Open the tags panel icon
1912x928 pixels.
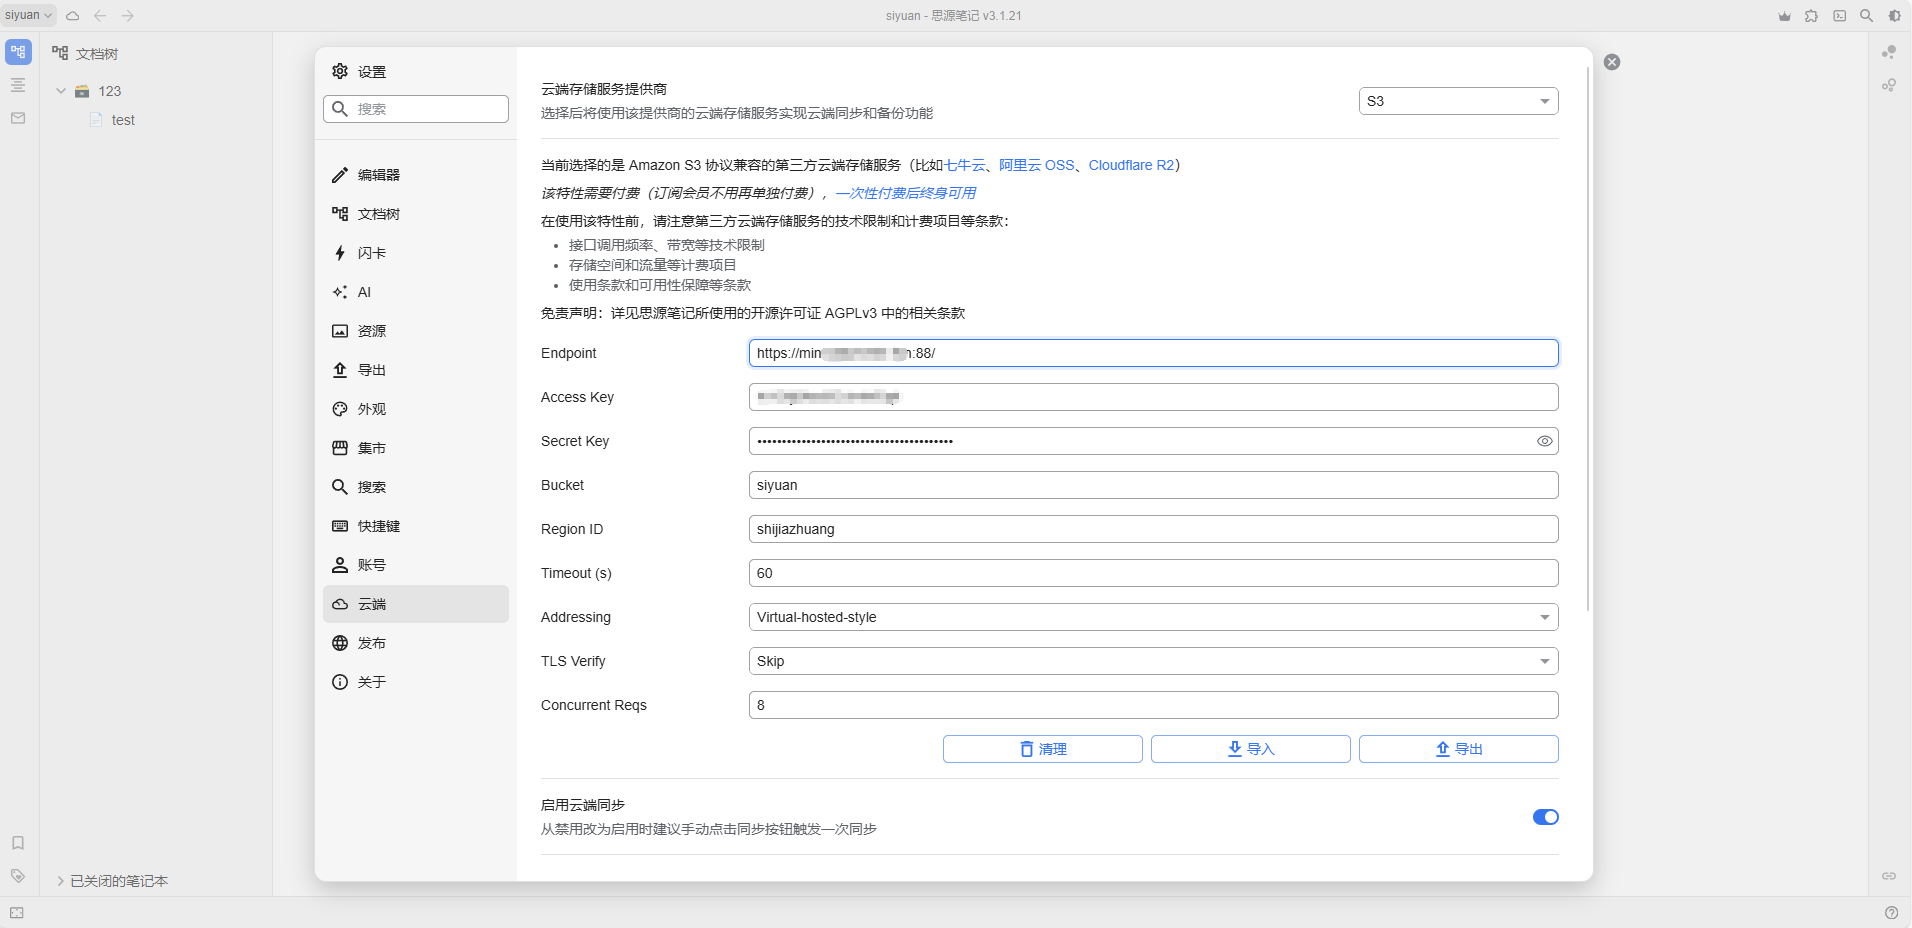click(x=18, y=876)
